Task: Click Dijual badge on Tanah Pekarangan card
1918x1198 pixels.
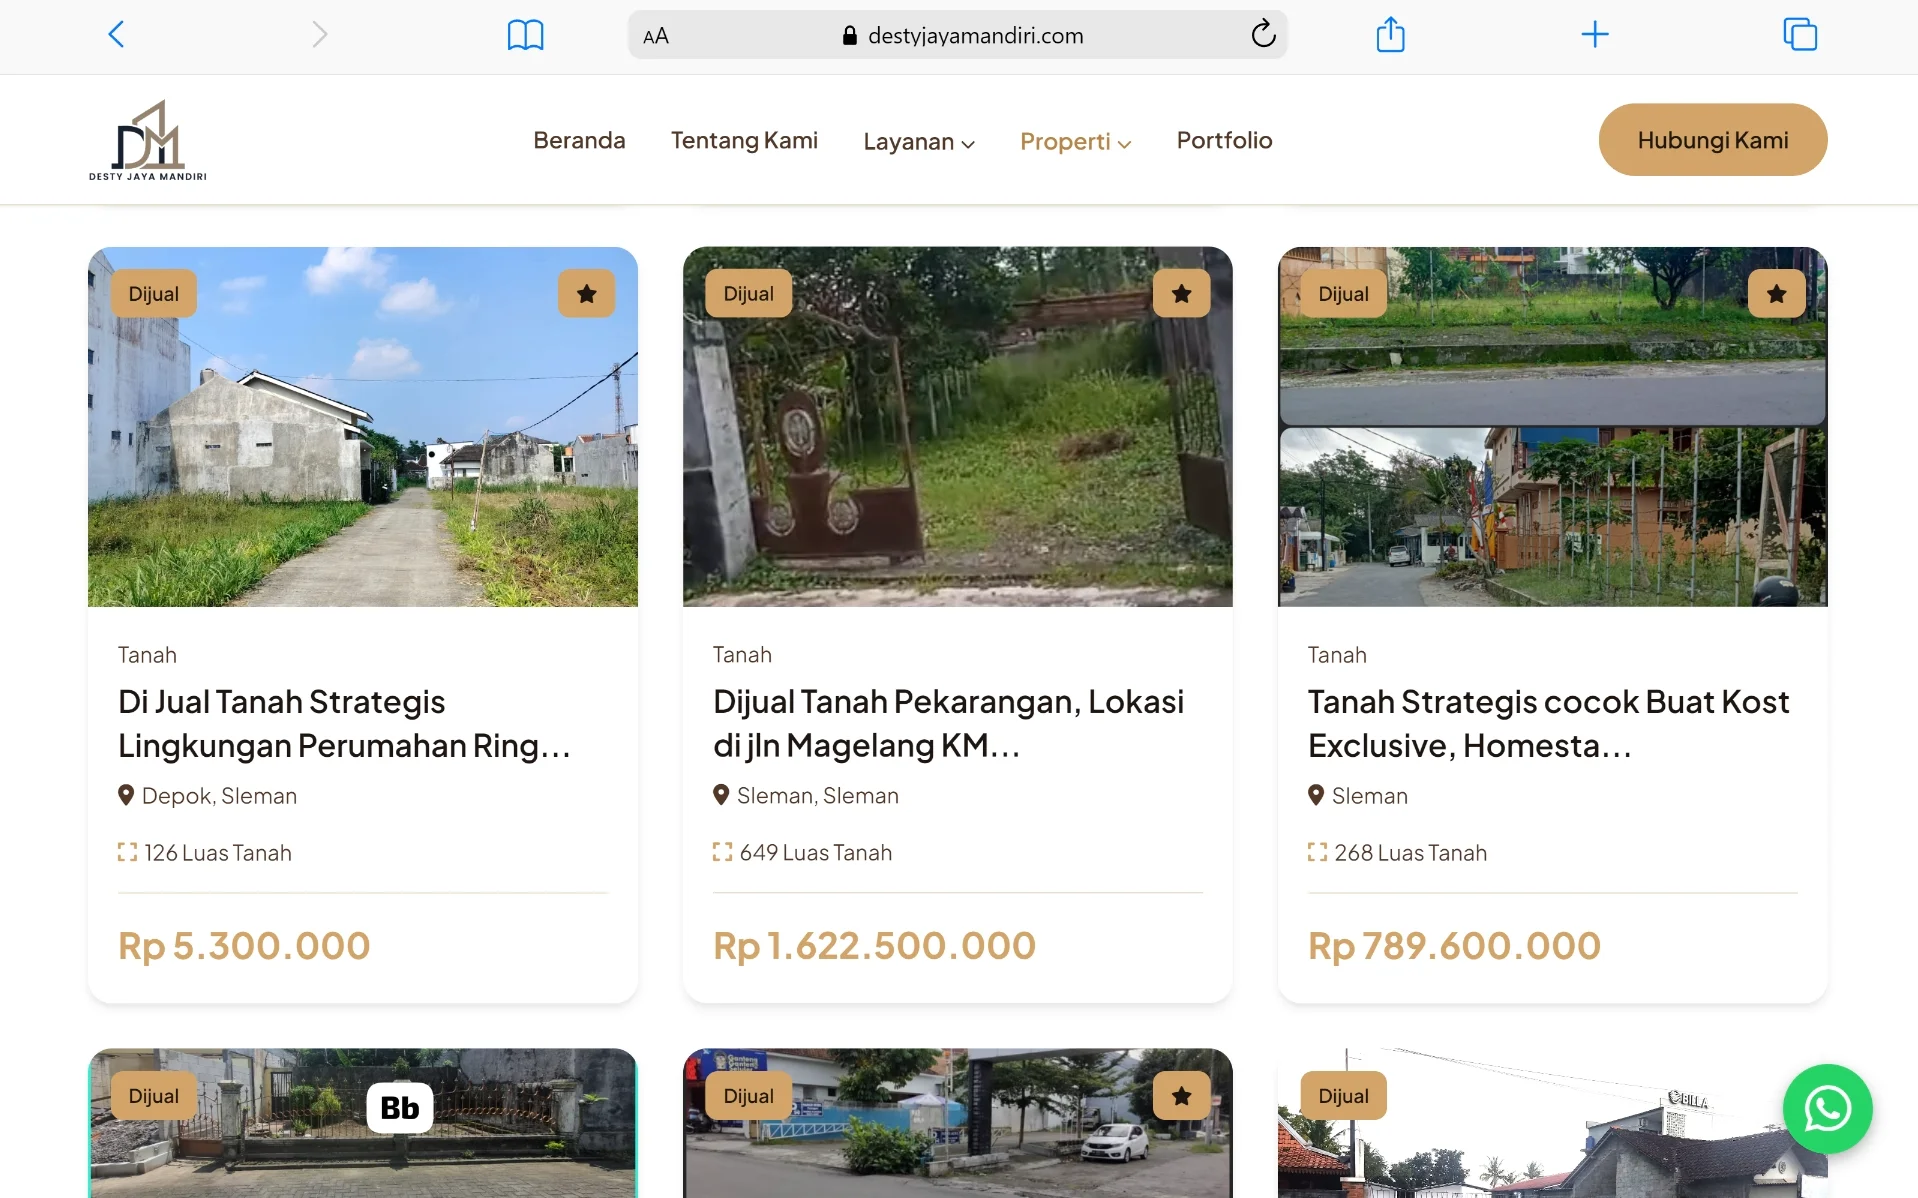Action: 748,294
